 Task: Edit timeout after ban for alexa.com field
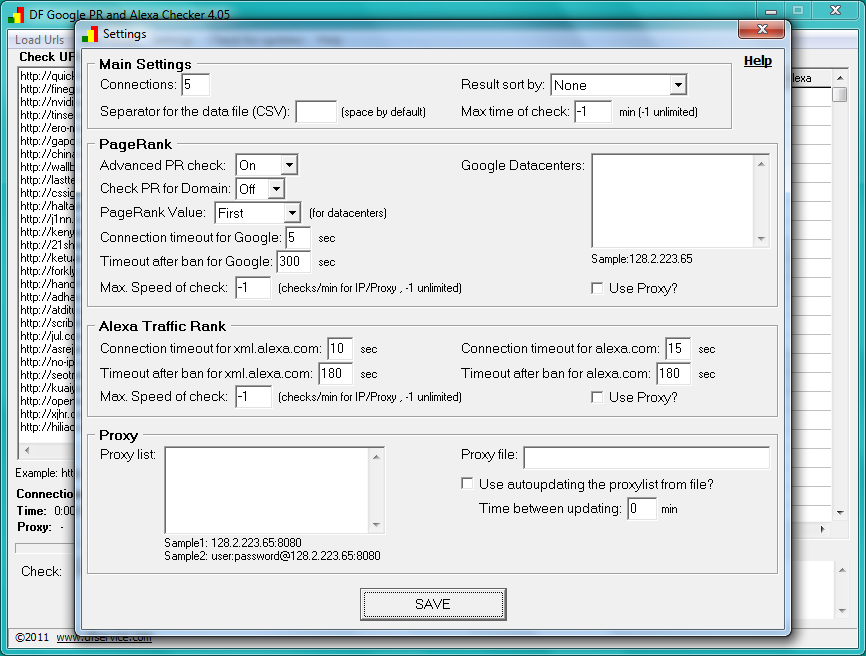pos(674,374)
